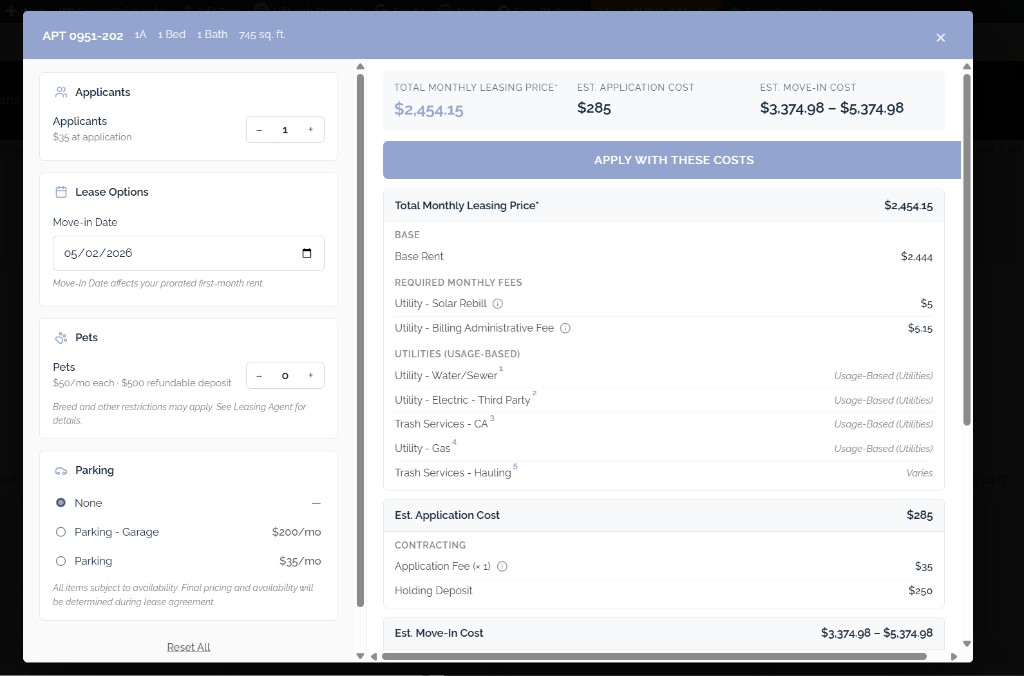Increase the pet count with the plus button
This screenshot has height=676, width=1024.
click(310, 375)
